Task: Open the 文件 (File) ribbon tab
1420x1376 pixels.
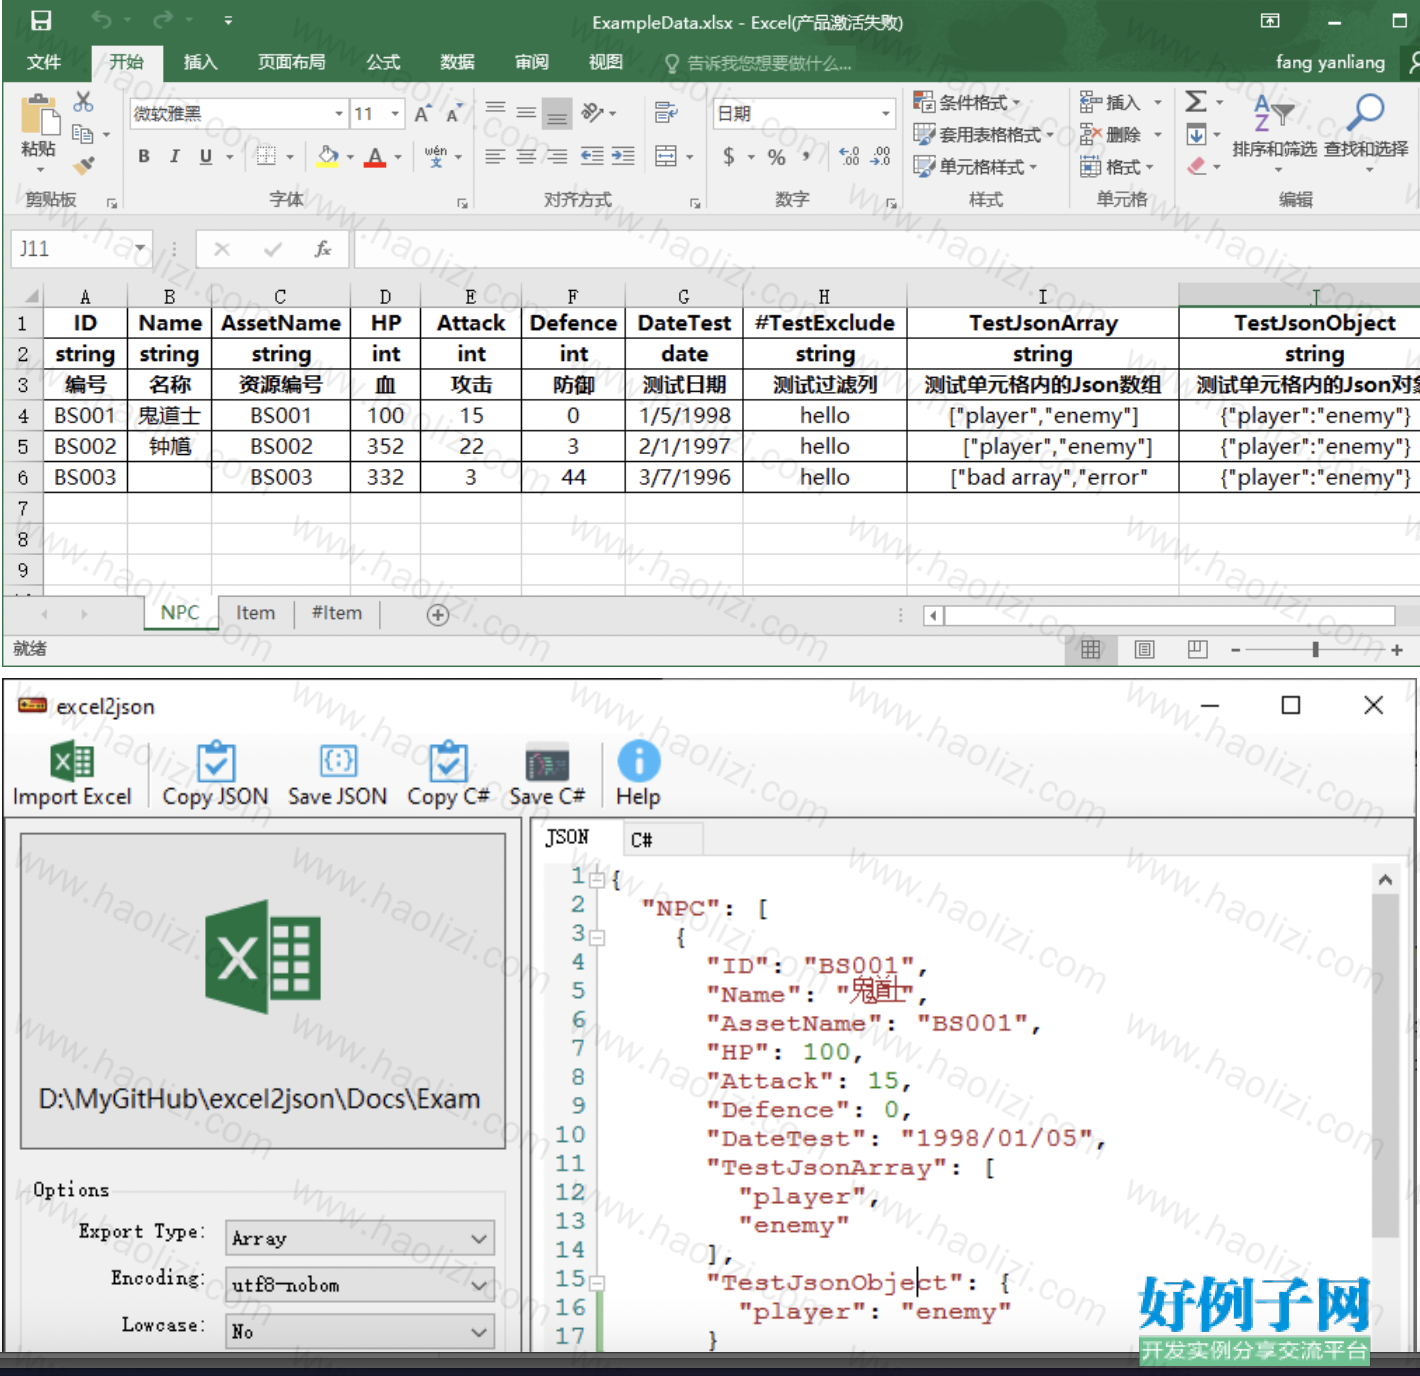Action: click(44, 62)
